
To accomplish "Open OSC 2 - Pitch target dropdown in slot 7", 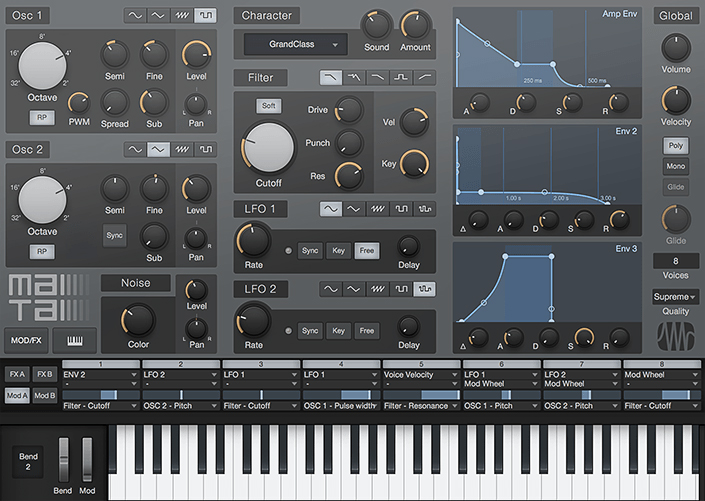I will 581,406.
